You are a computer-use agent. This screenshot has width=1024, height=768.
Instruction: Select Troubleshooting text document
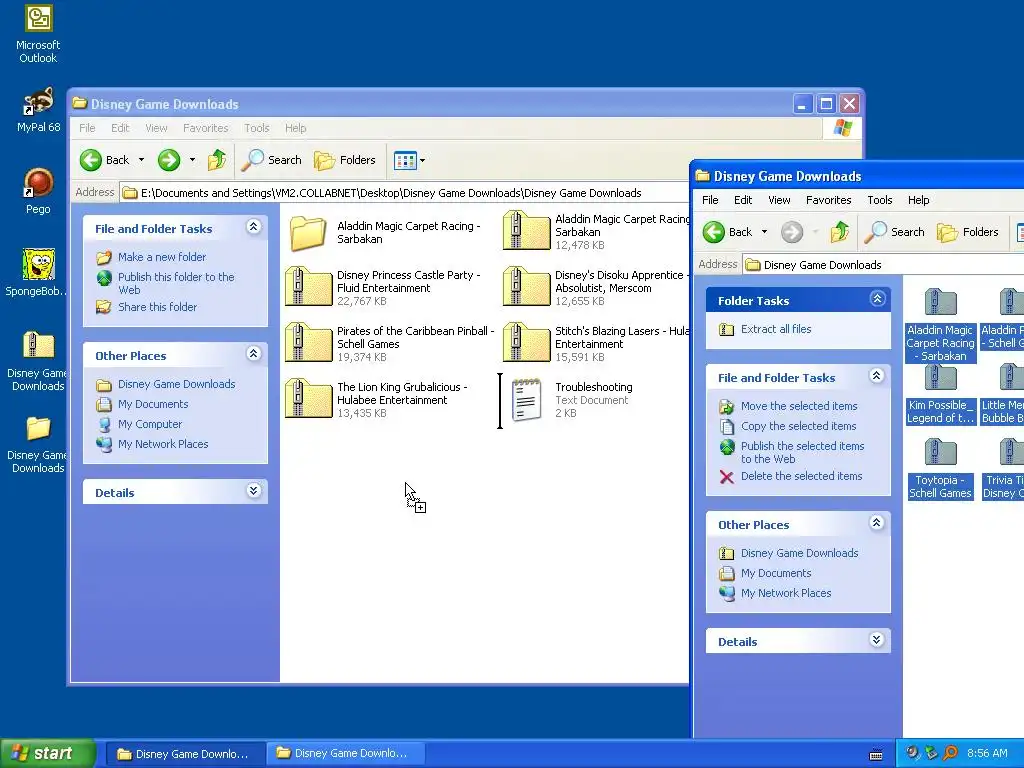[x=571, y=400]
